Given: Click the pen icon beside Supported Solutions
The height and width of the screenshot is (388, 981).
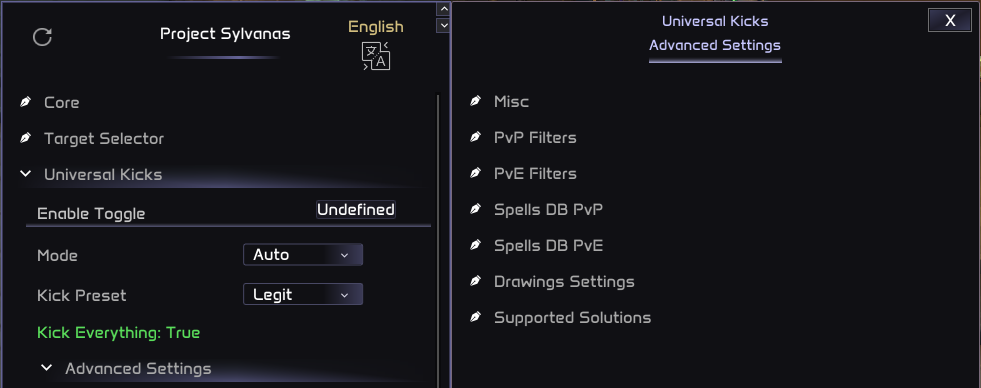Looking at the screenshot, I should click(x=475, y=317).
